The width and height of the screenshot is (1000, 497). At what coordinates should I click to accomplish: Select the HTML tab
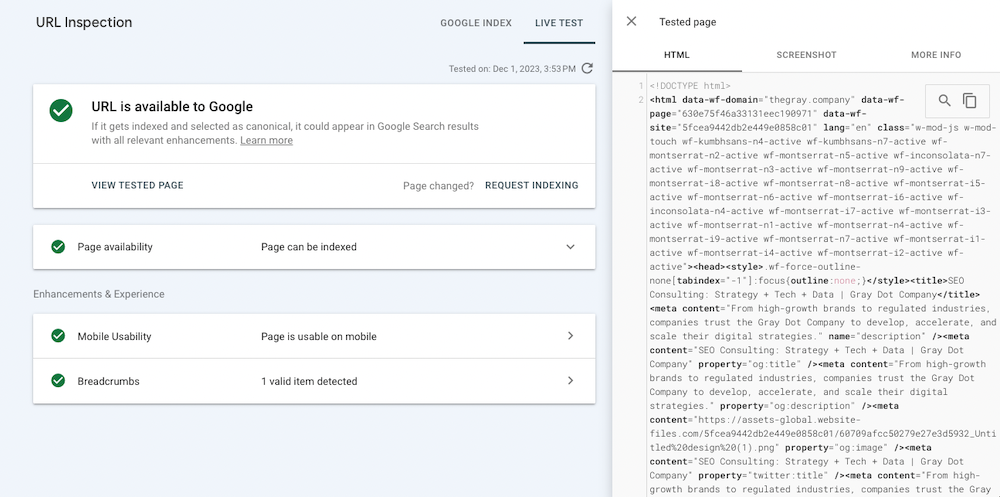(677, 55)
